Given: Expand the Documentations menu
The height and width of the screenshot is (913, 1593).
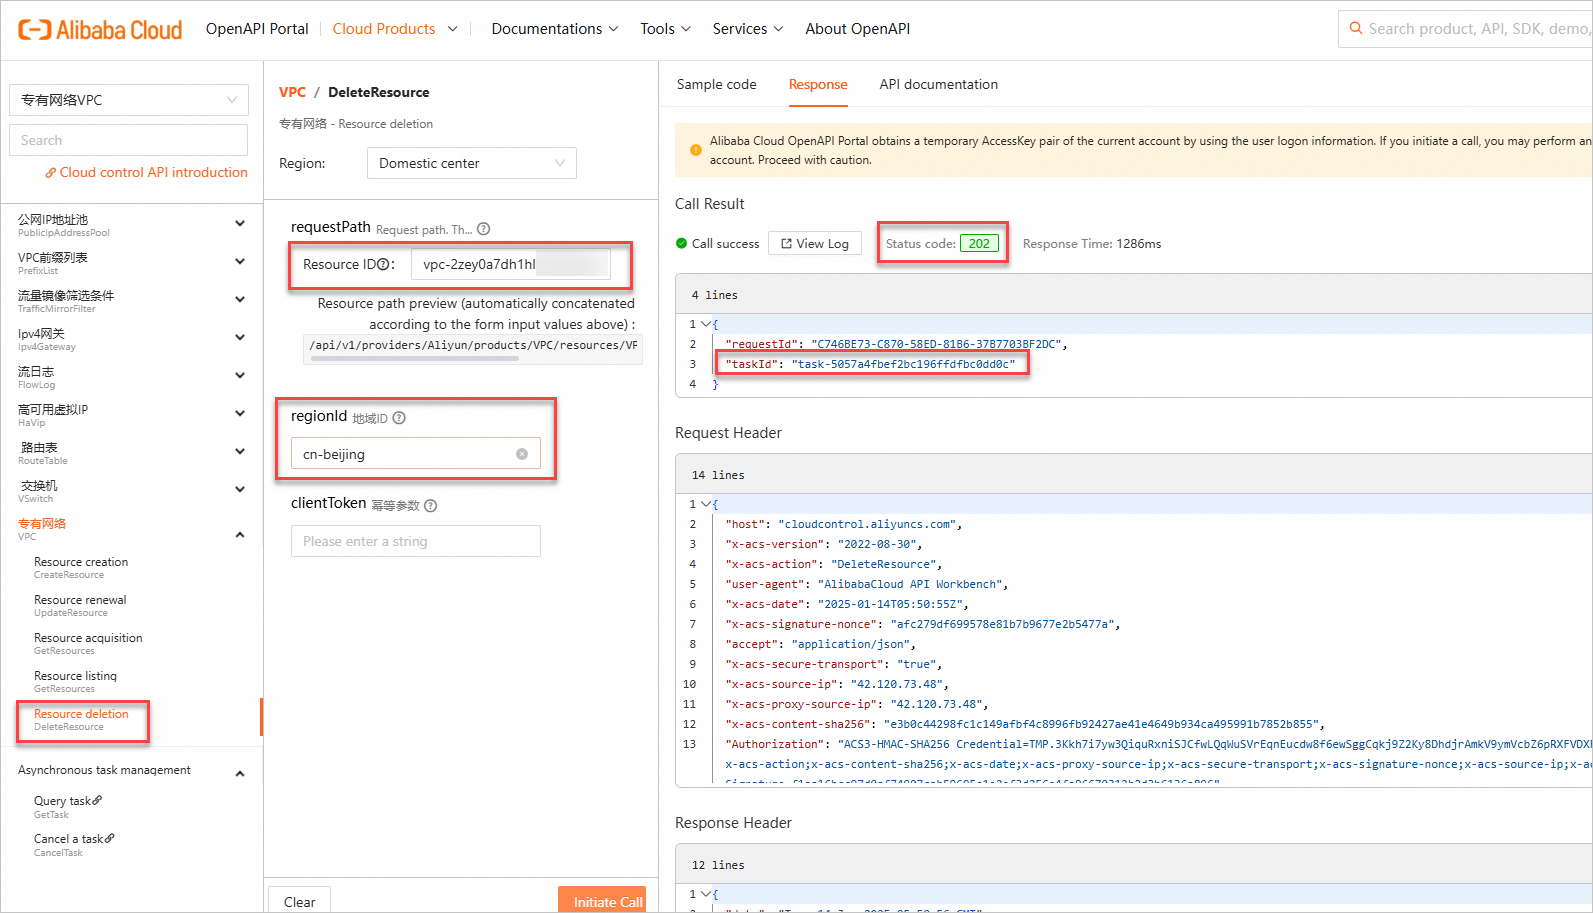Looking at the screenshot, I should pos(555,29).
